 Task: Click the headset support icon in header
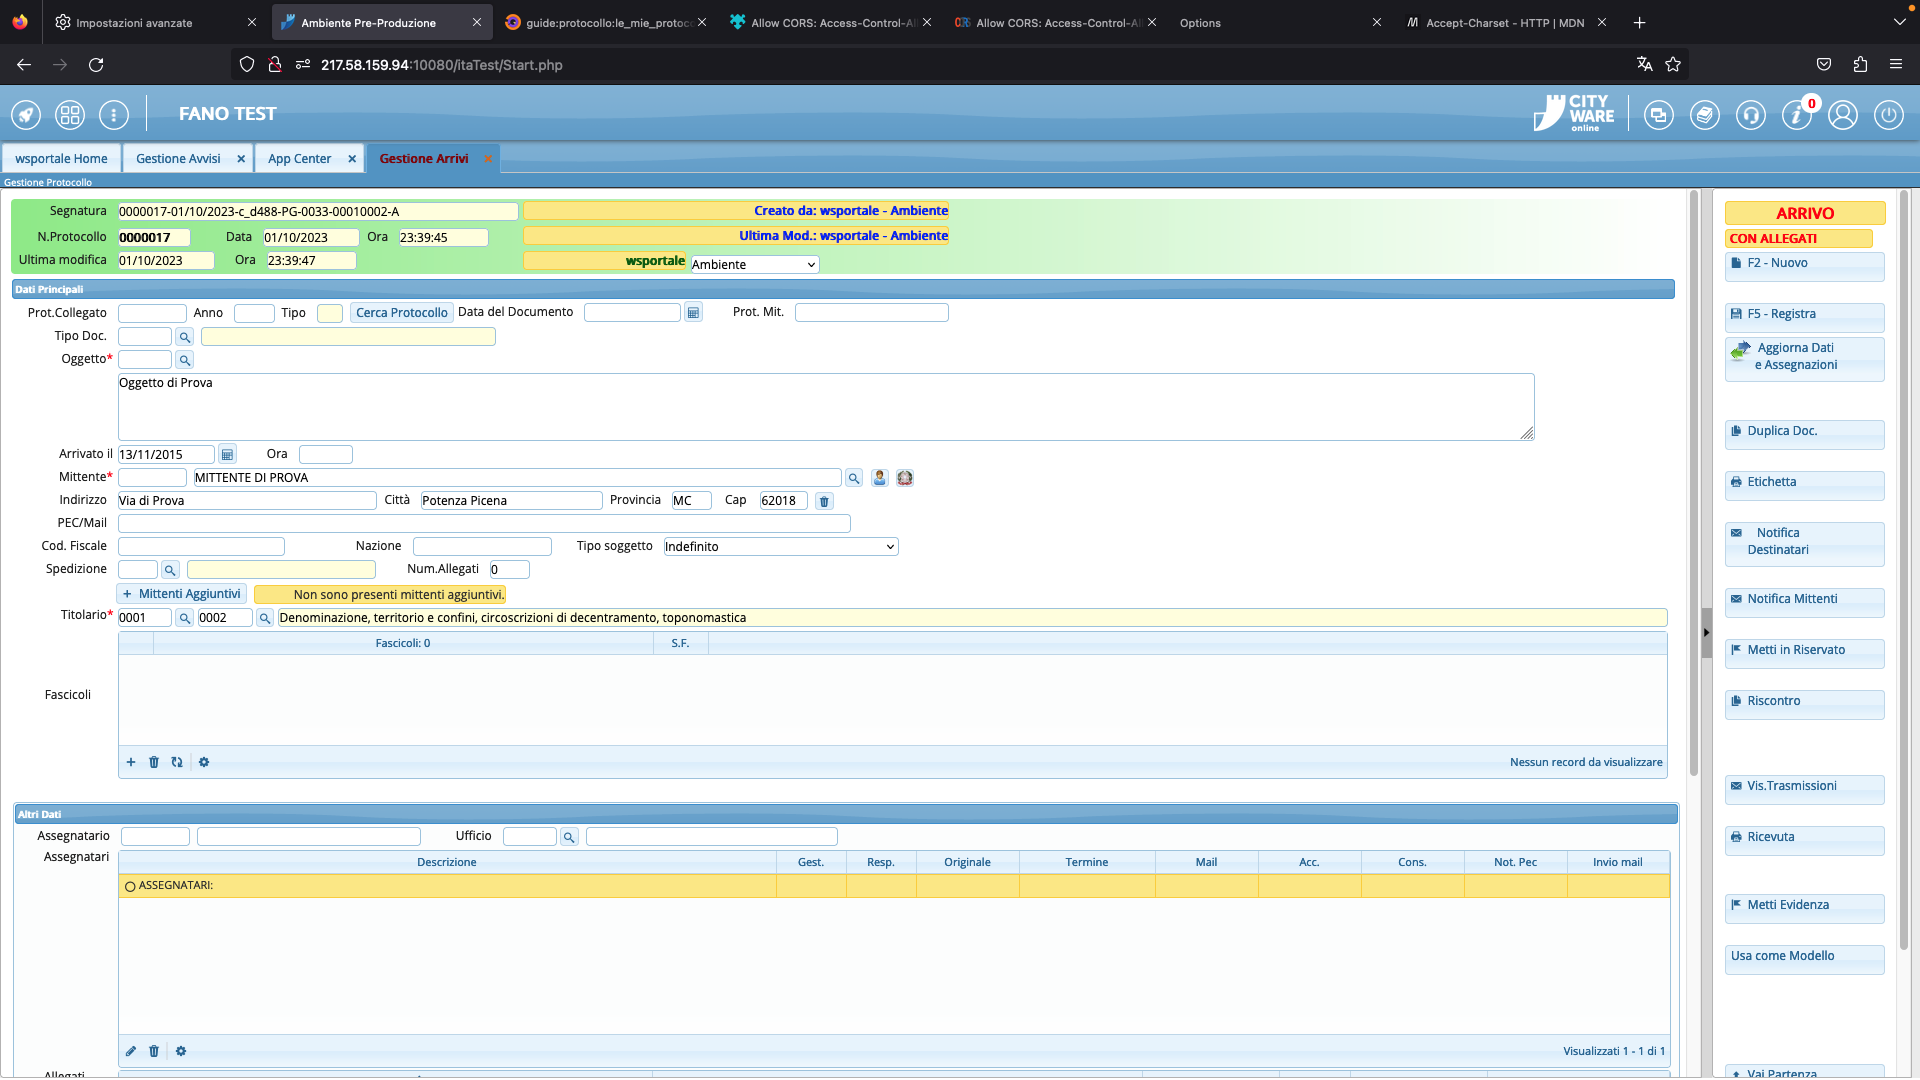[1750, 115]
